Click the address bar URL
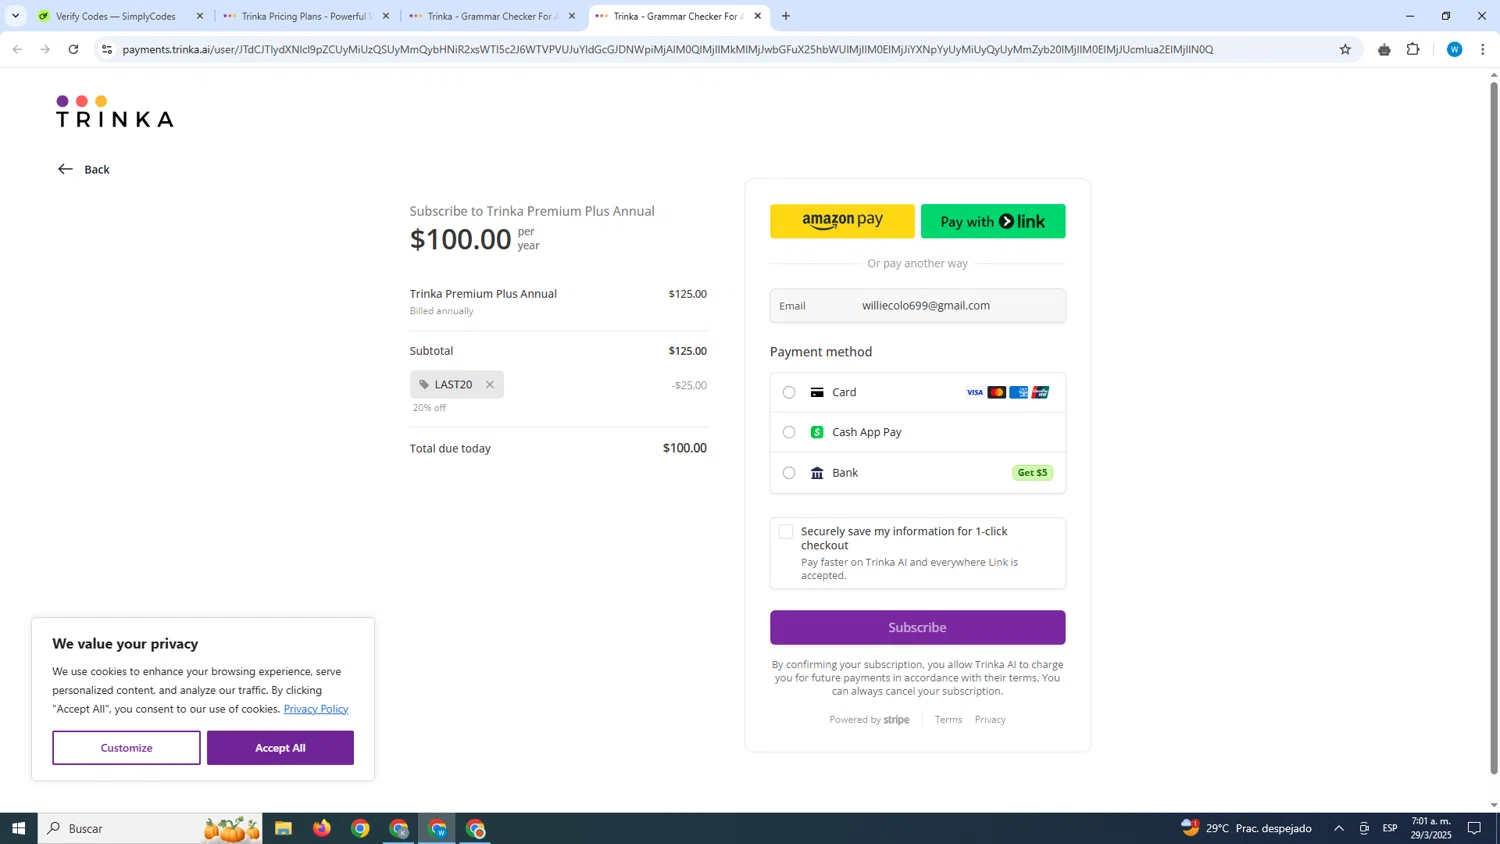 (x=667, y=49)
